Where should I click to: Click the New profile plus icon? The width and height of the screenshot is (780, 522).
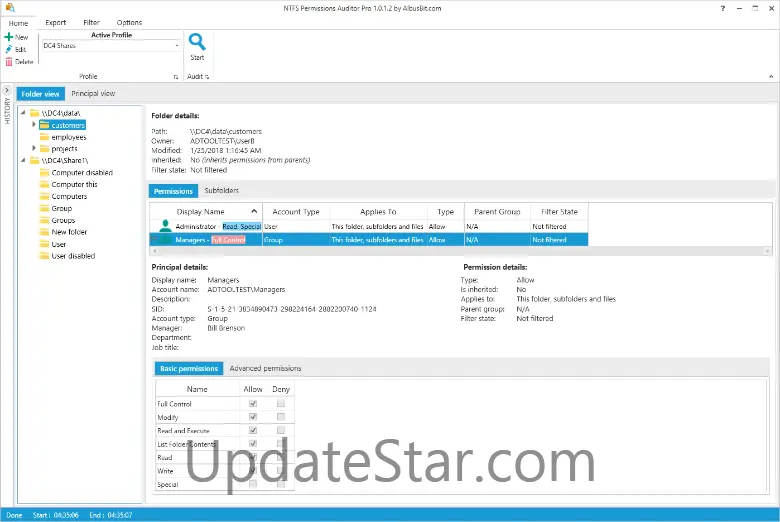[x=9, y=37]
